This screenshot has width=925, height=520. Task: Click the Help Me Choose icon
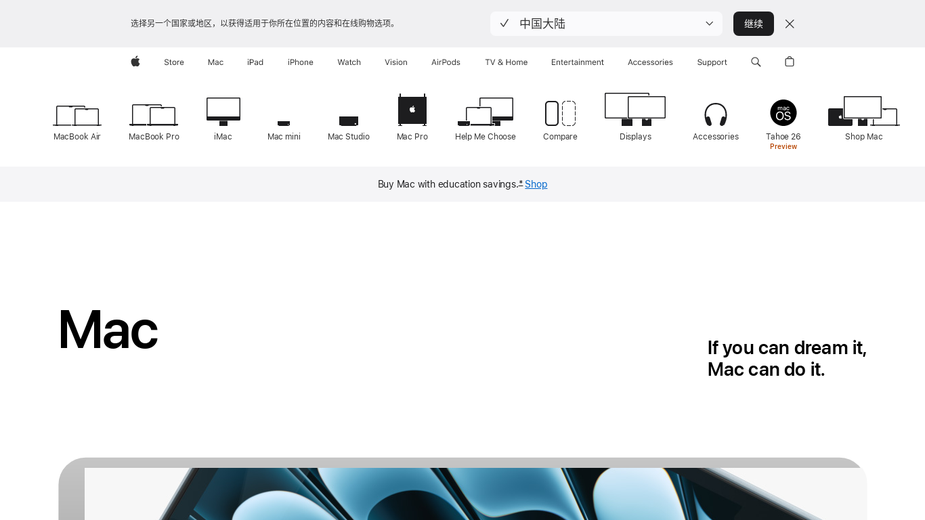pyautogui.click(x=486, y=112)
